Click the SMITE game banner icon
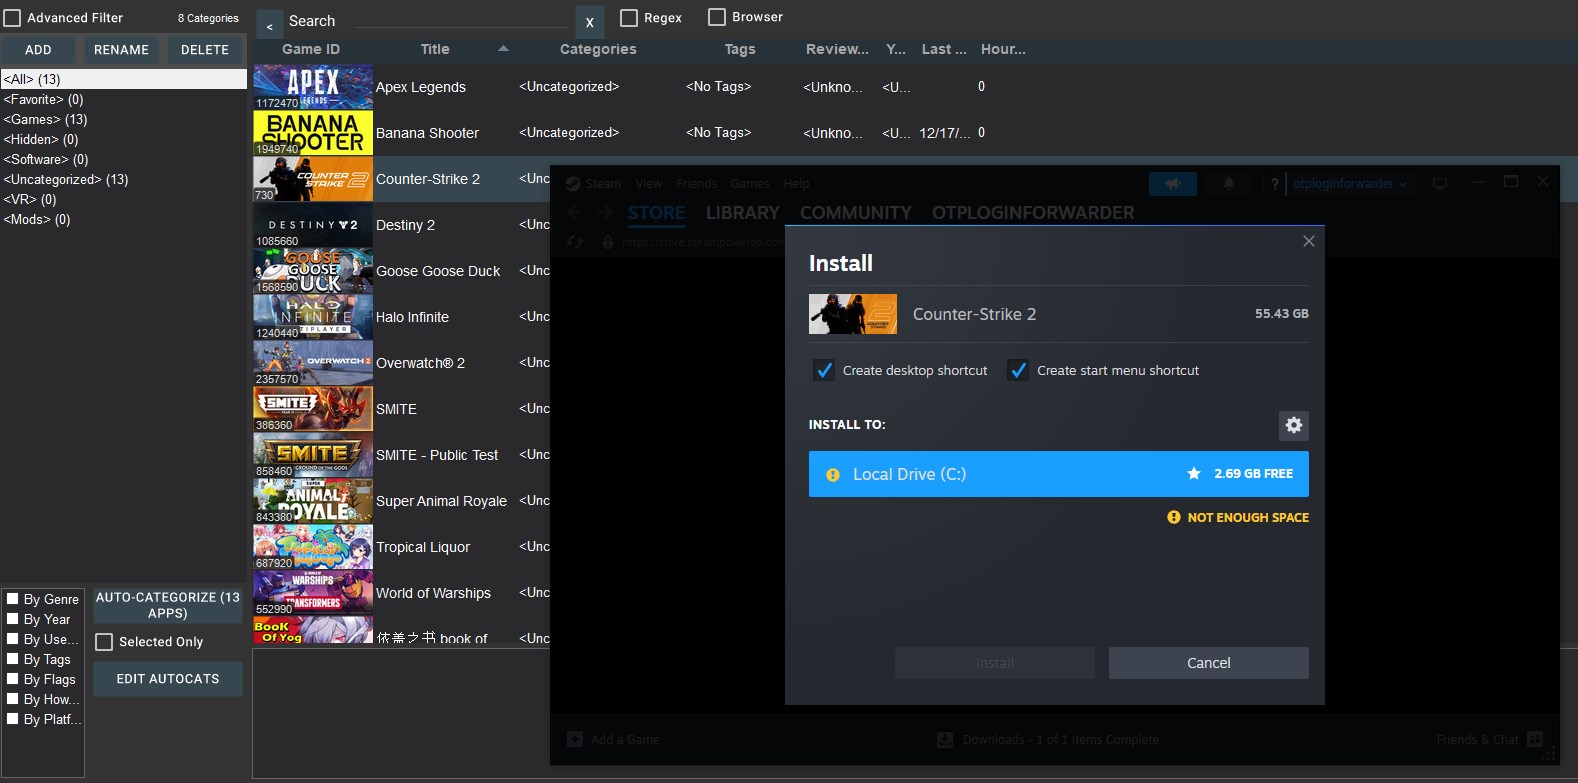 [313, 409]
